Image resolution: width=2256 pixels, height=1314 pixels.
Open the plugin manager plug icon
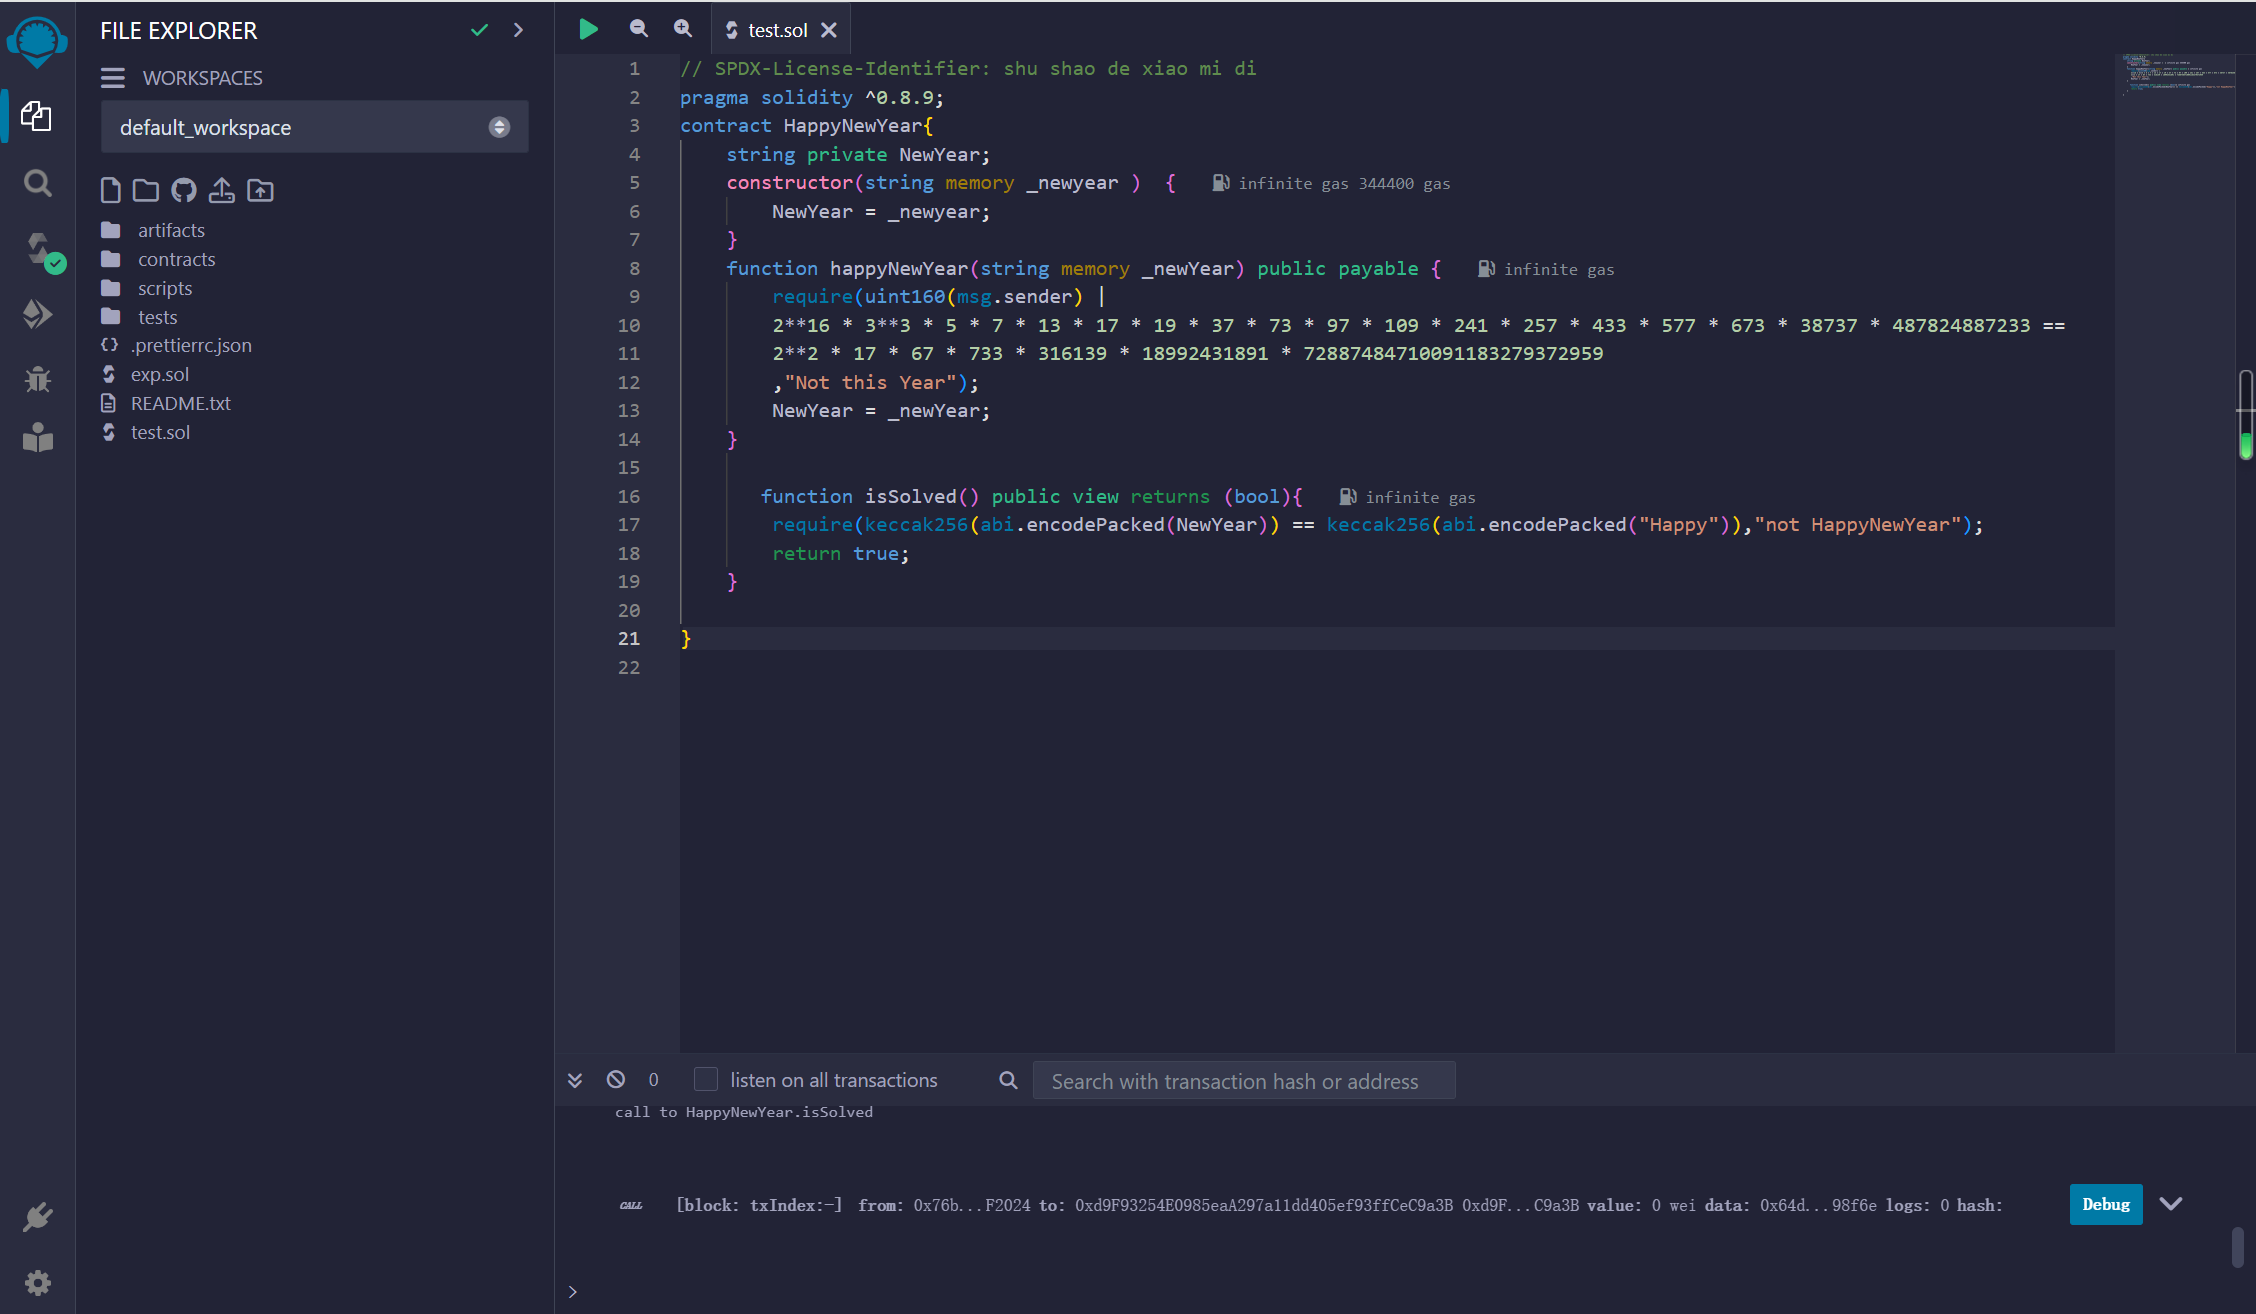(38, 1217)
